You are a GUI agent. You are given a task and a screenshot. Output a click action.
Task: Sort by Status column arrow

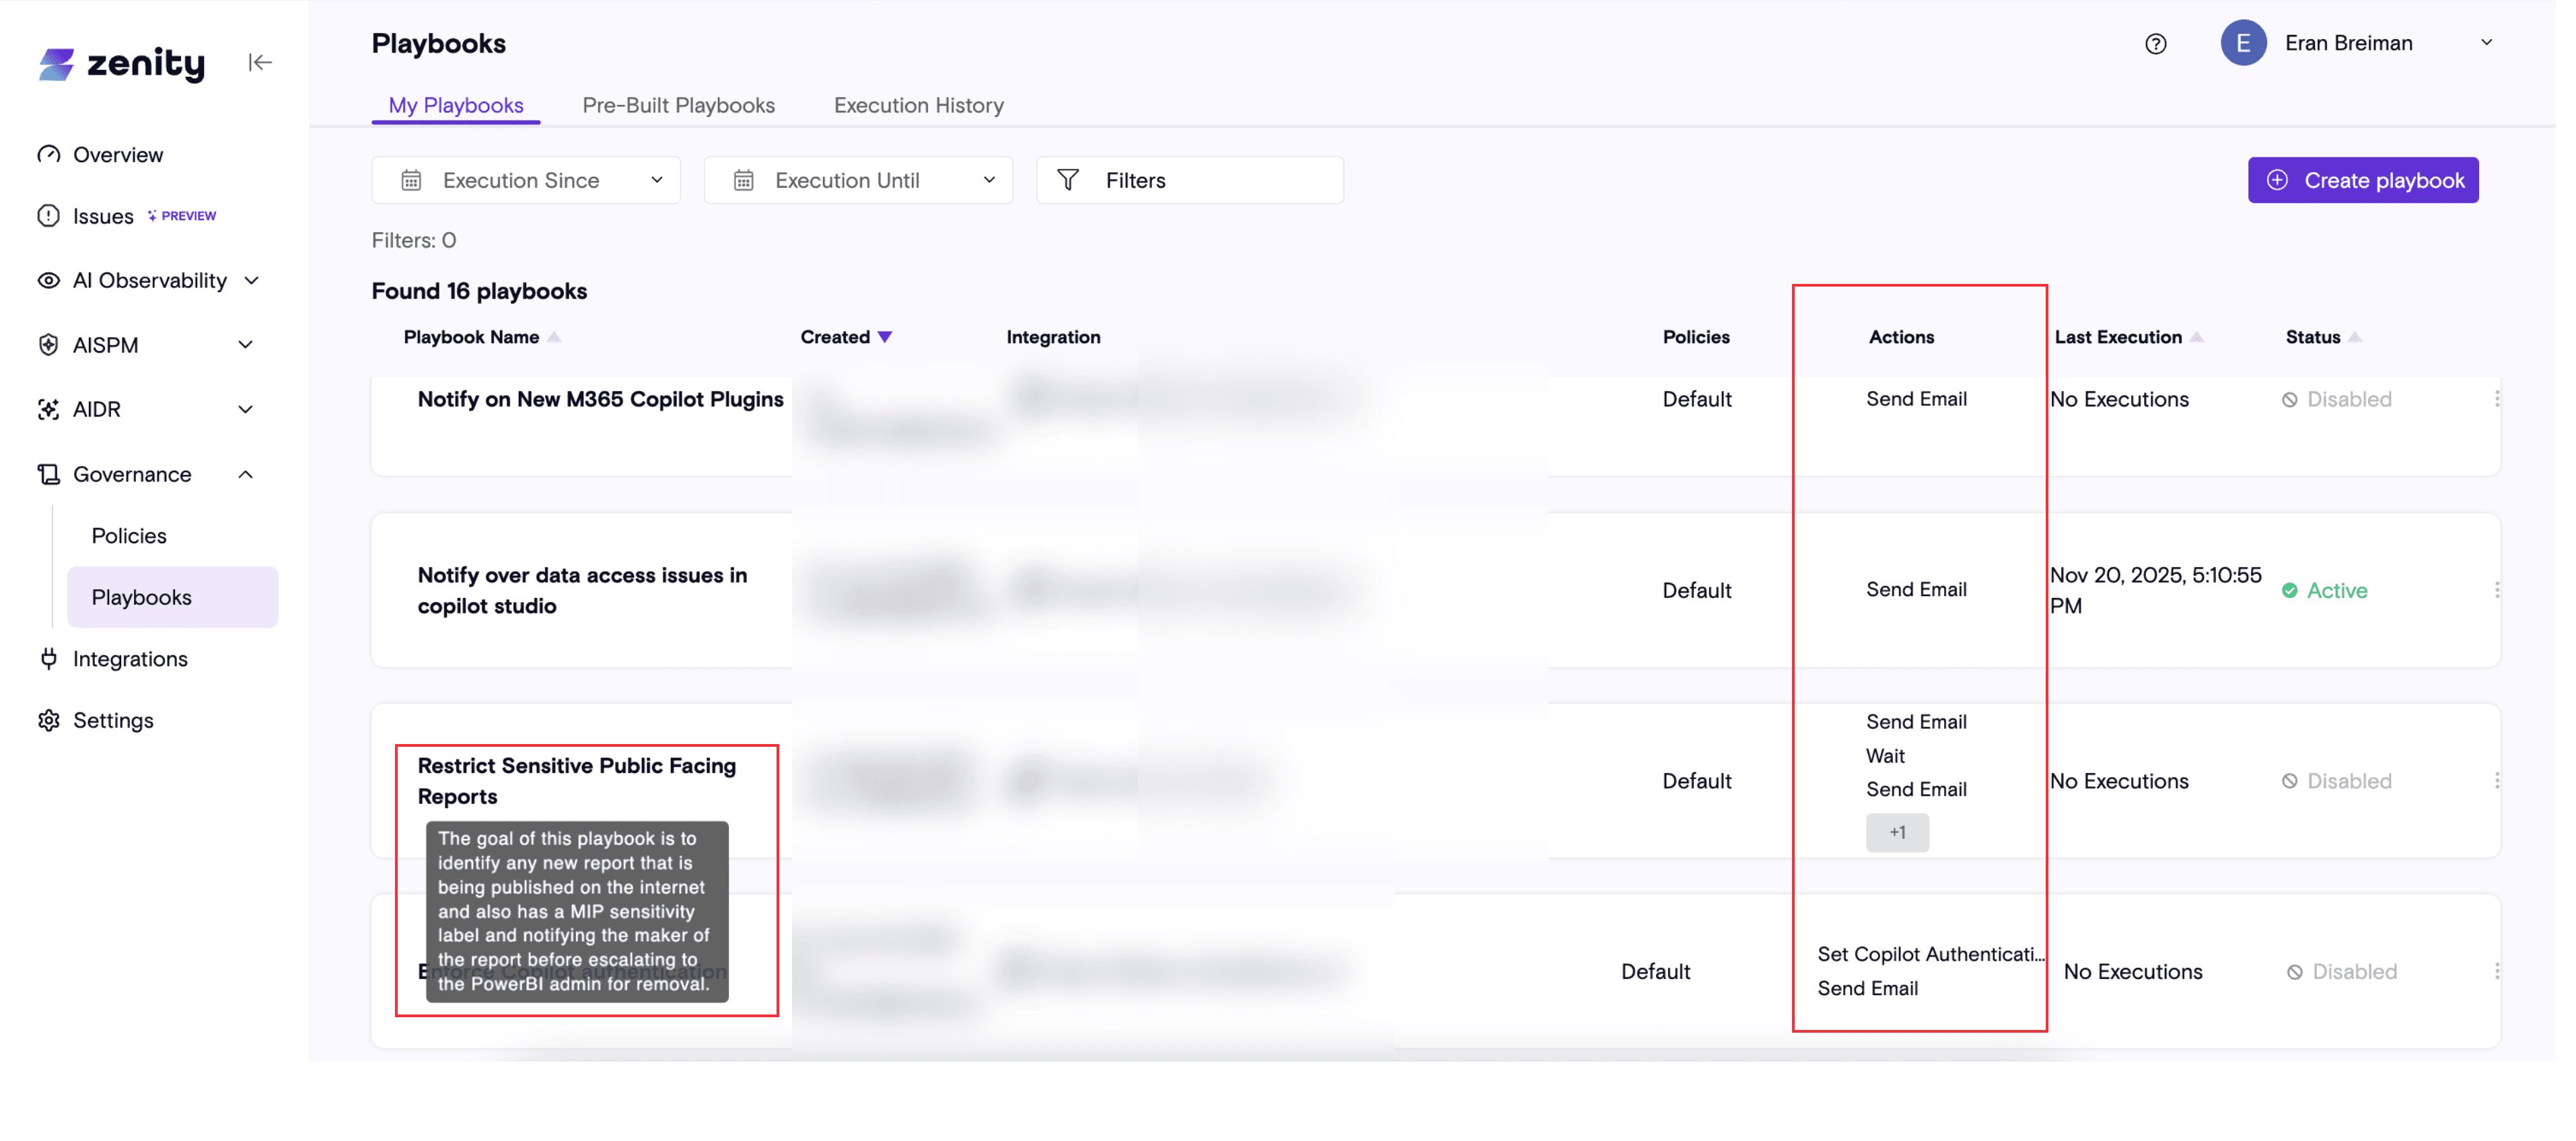[2354, 337]
